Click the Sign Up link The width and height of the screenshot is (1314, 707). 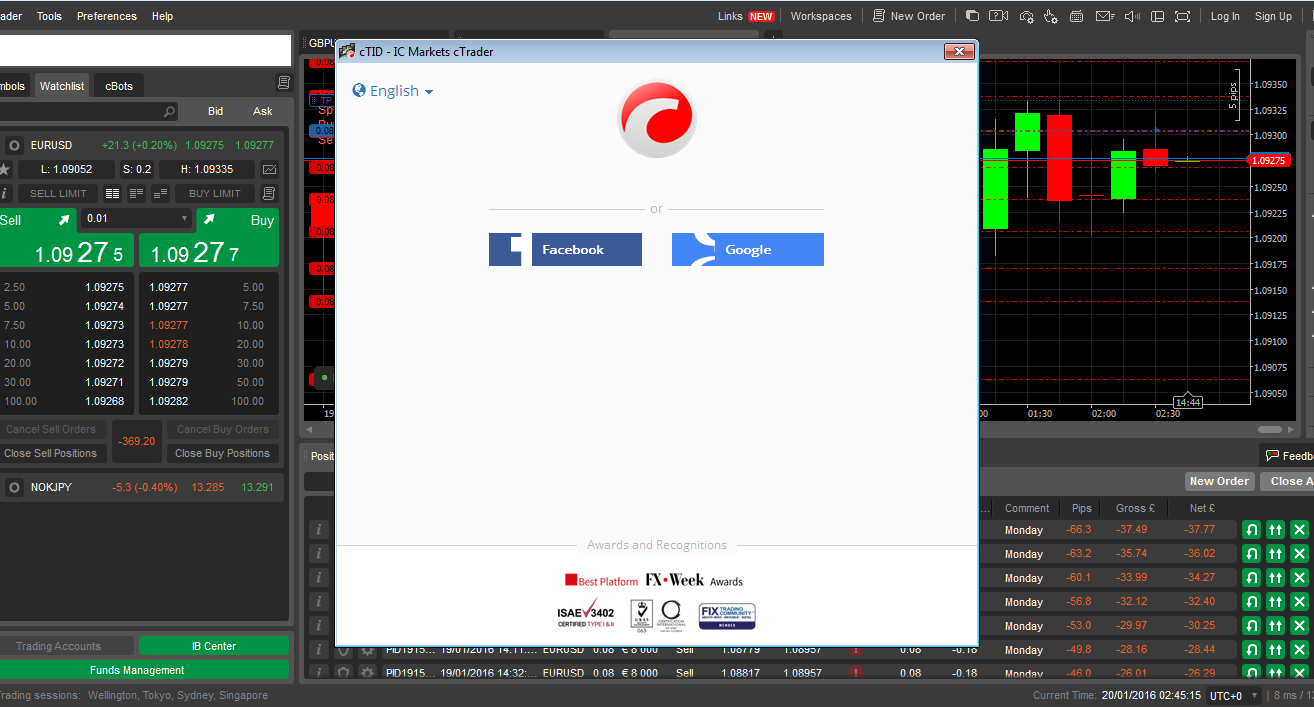coord(1273,16)
